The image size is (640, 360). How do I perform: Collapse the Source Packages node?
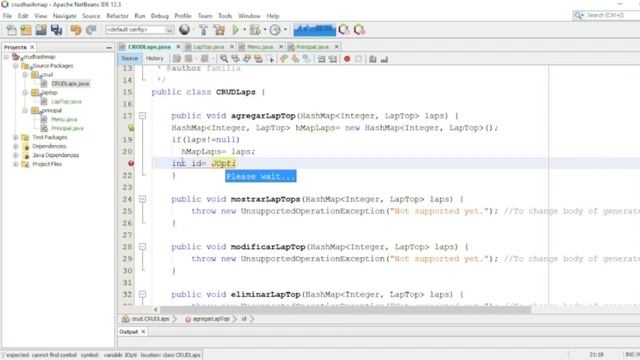16,66
